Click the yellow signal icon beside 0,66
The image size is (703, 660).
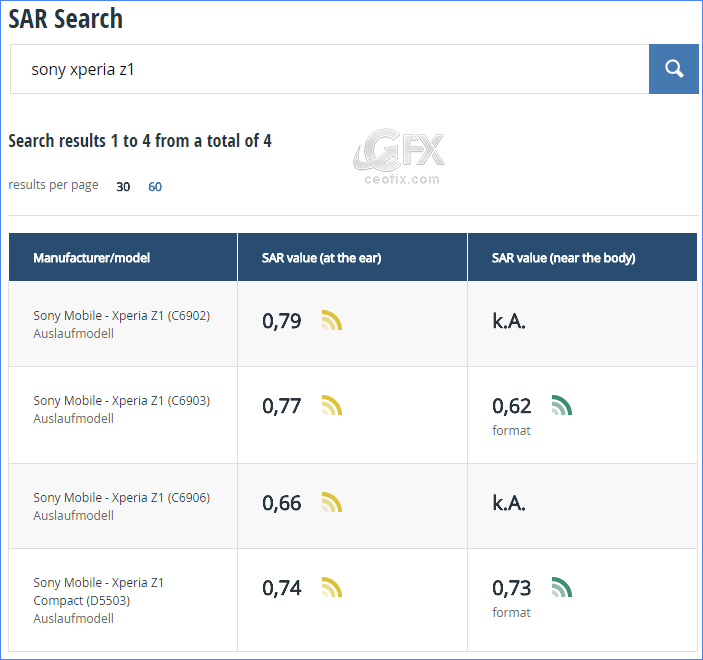coord(332,502)
